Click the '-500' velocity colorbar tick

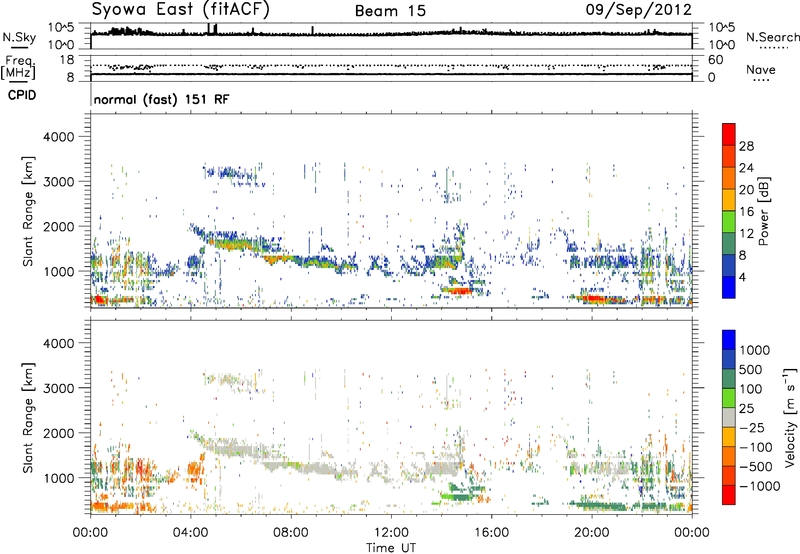[756, 466]
